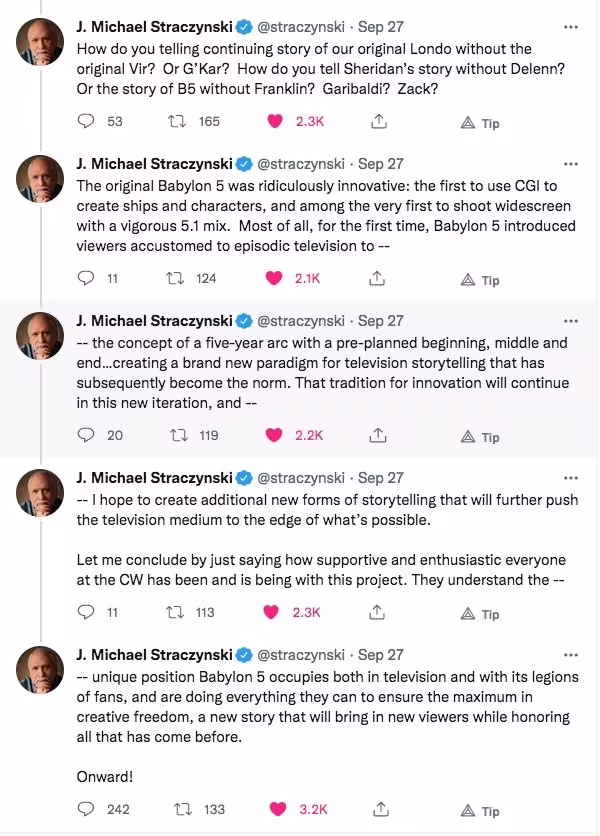
Task: Send a Tip on the final Onward tweet
Action: tap(478, 811)
